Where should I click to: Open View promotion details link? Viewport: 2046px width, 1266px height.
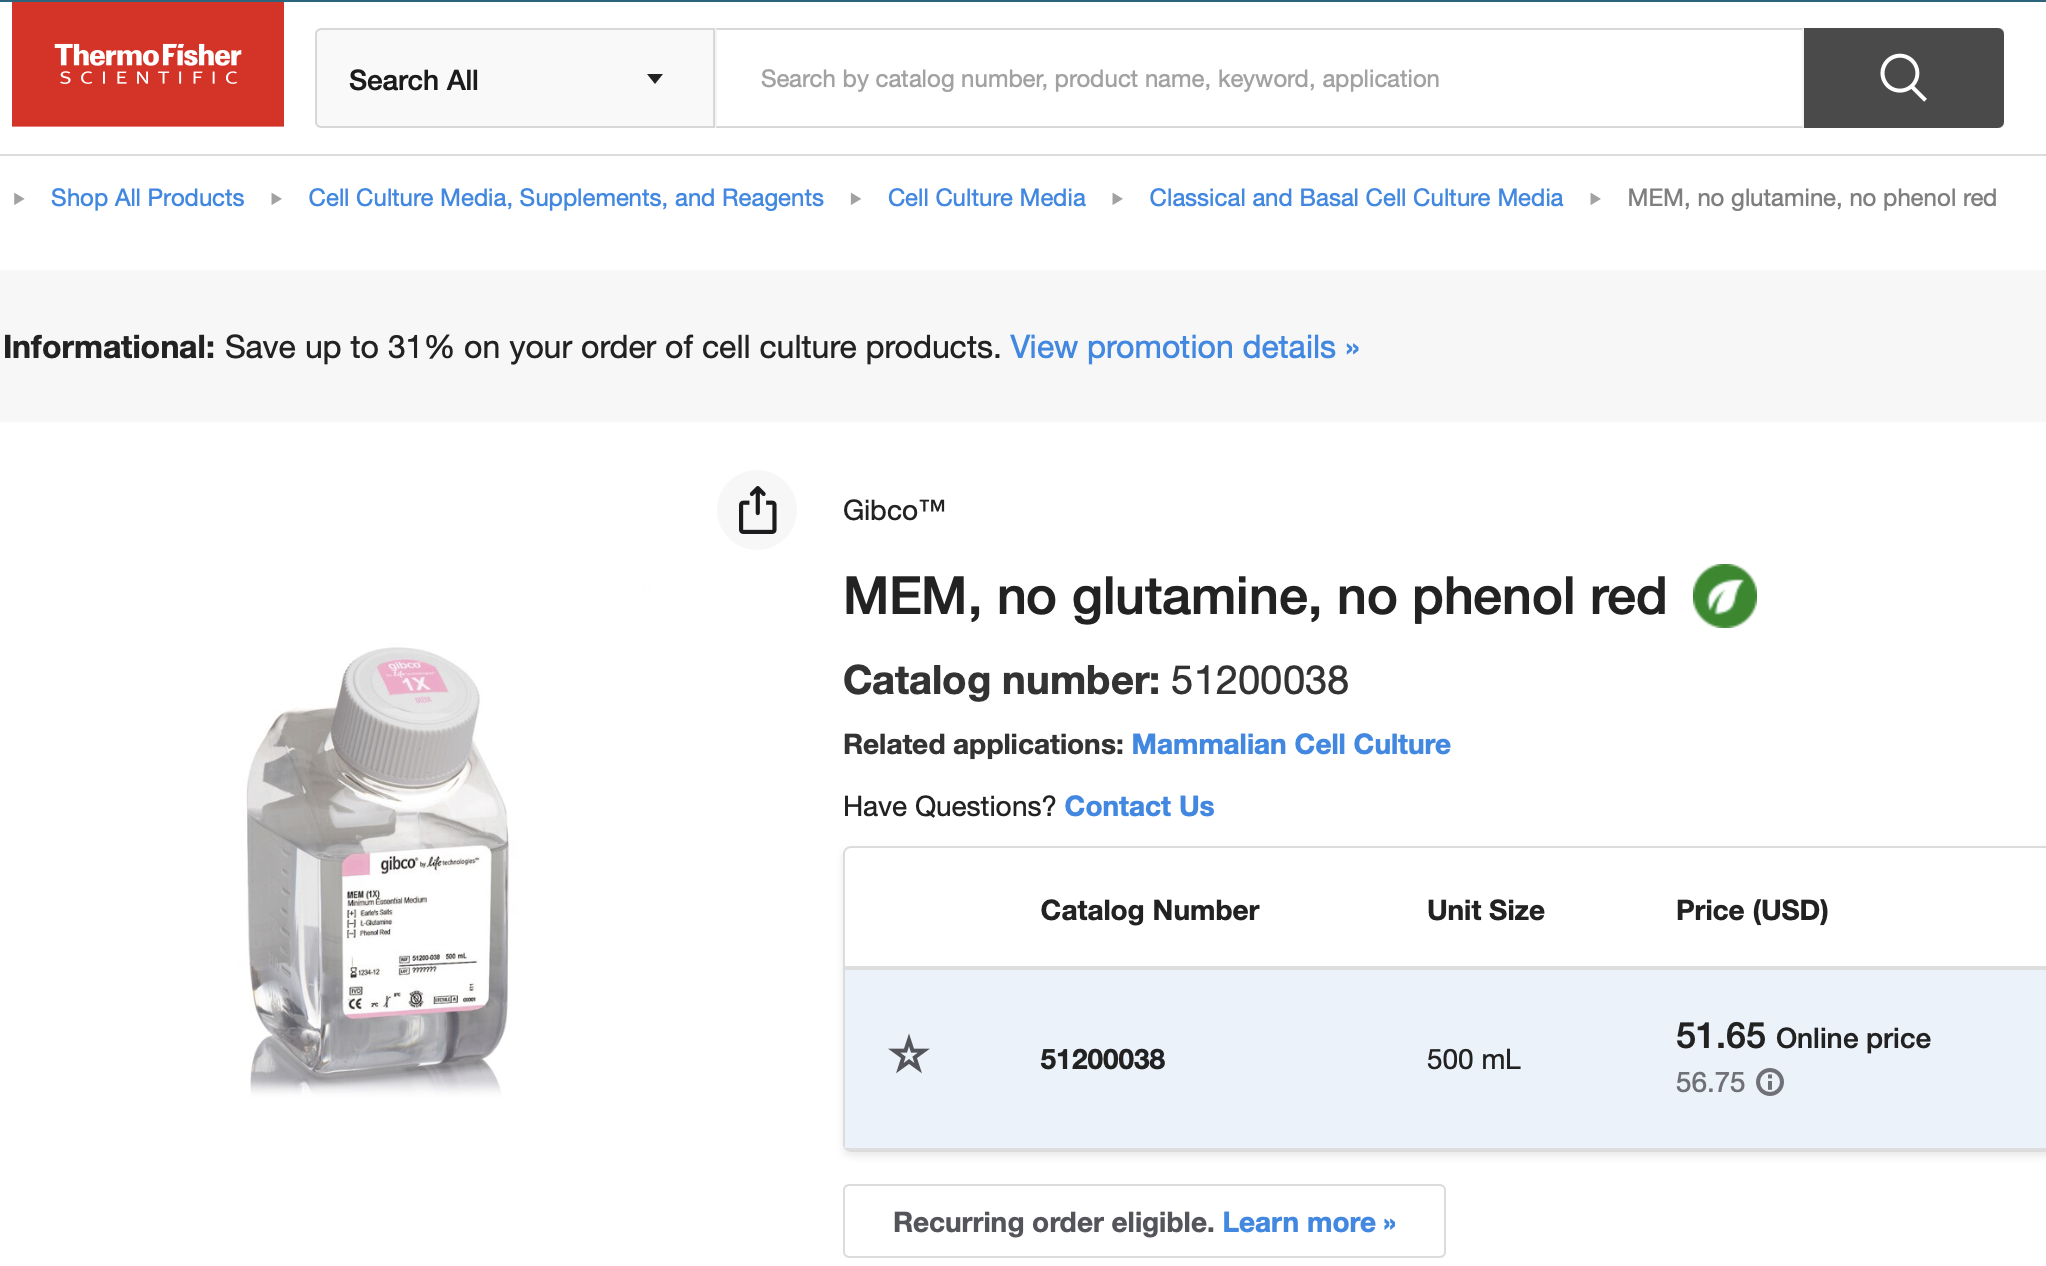click(1184, 347)
